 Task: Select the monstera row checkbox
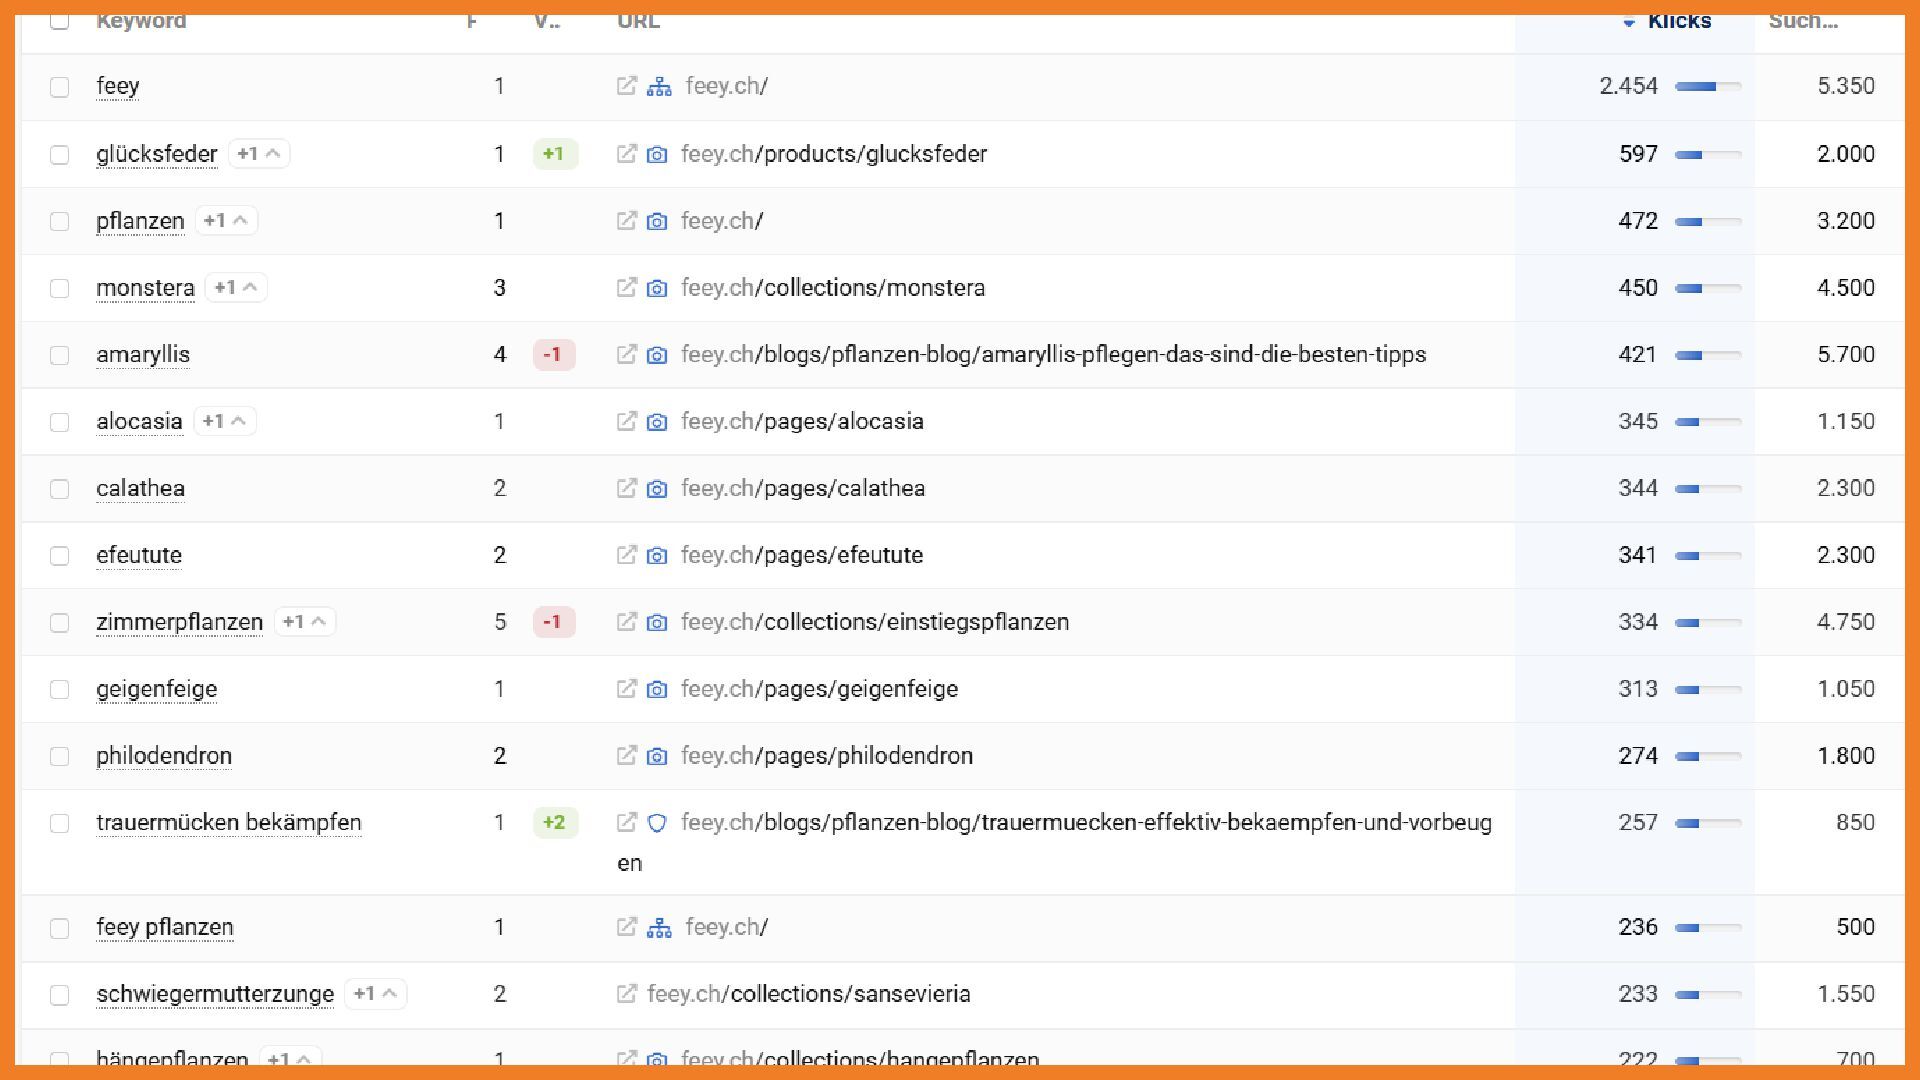coord(60,289)
